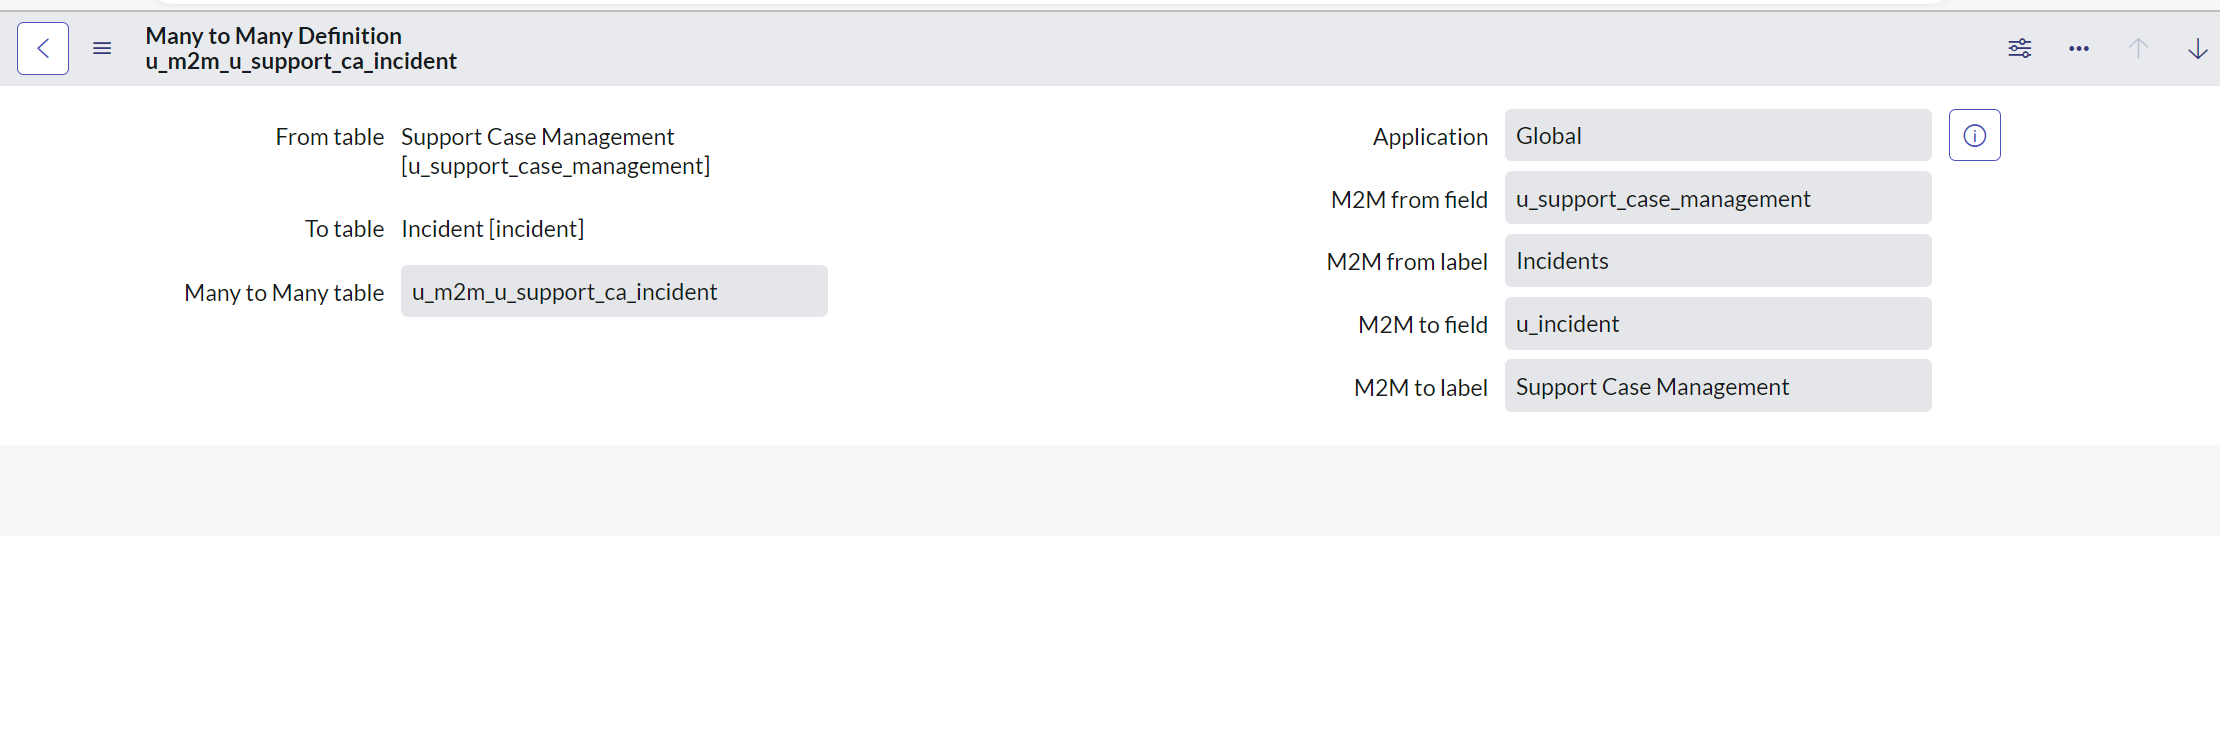Open the Application reference field showing Global
The height and width of the screenshot is (732, 2220).
(1717, 135)
